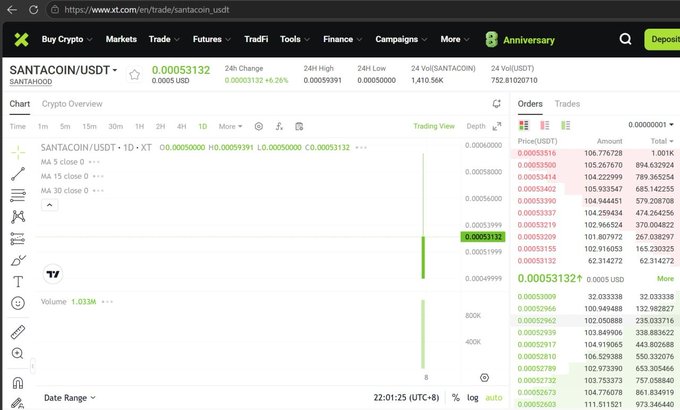The width and height of the screenshot is (680, 410).
Task: Select the 0.00053516 sell order row
Action: click(595, 153)
